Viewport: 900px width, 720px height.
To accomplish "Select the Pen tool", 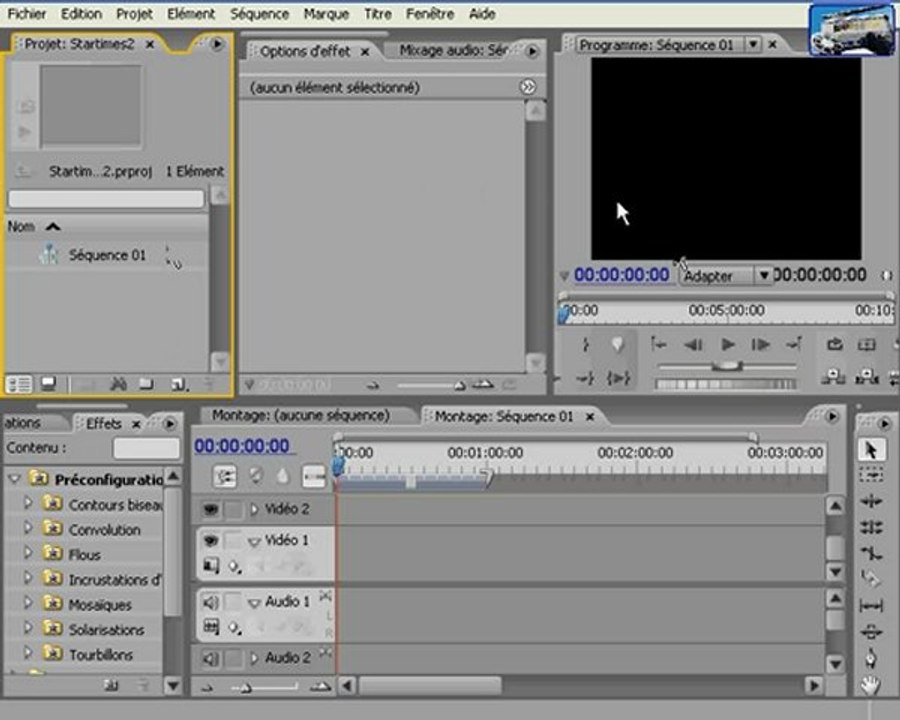I will tap(871, 658).
